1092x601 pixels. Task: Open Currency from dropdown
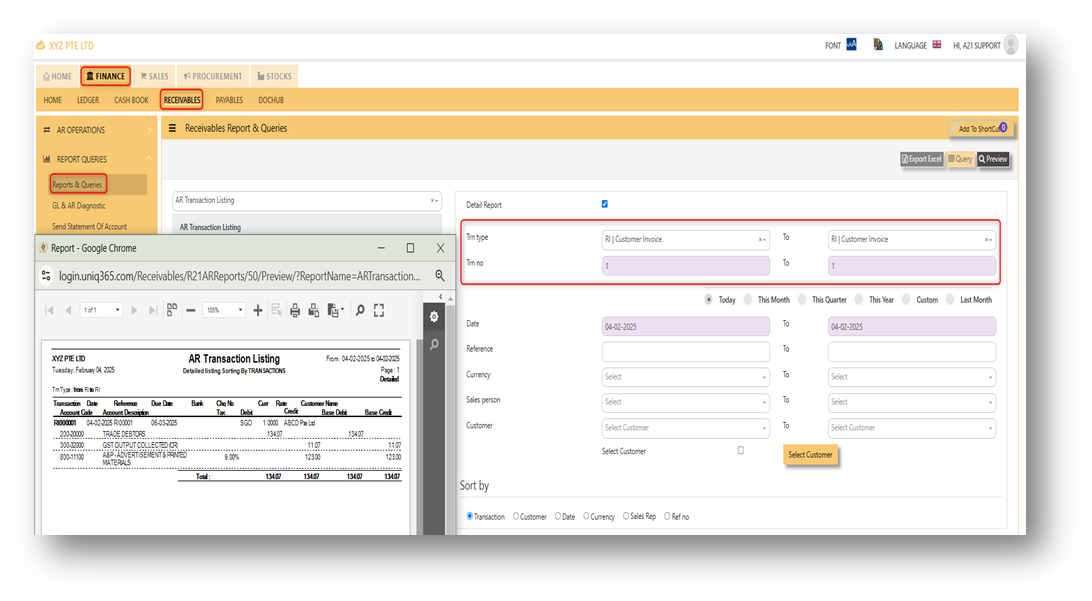coord(685,377)
